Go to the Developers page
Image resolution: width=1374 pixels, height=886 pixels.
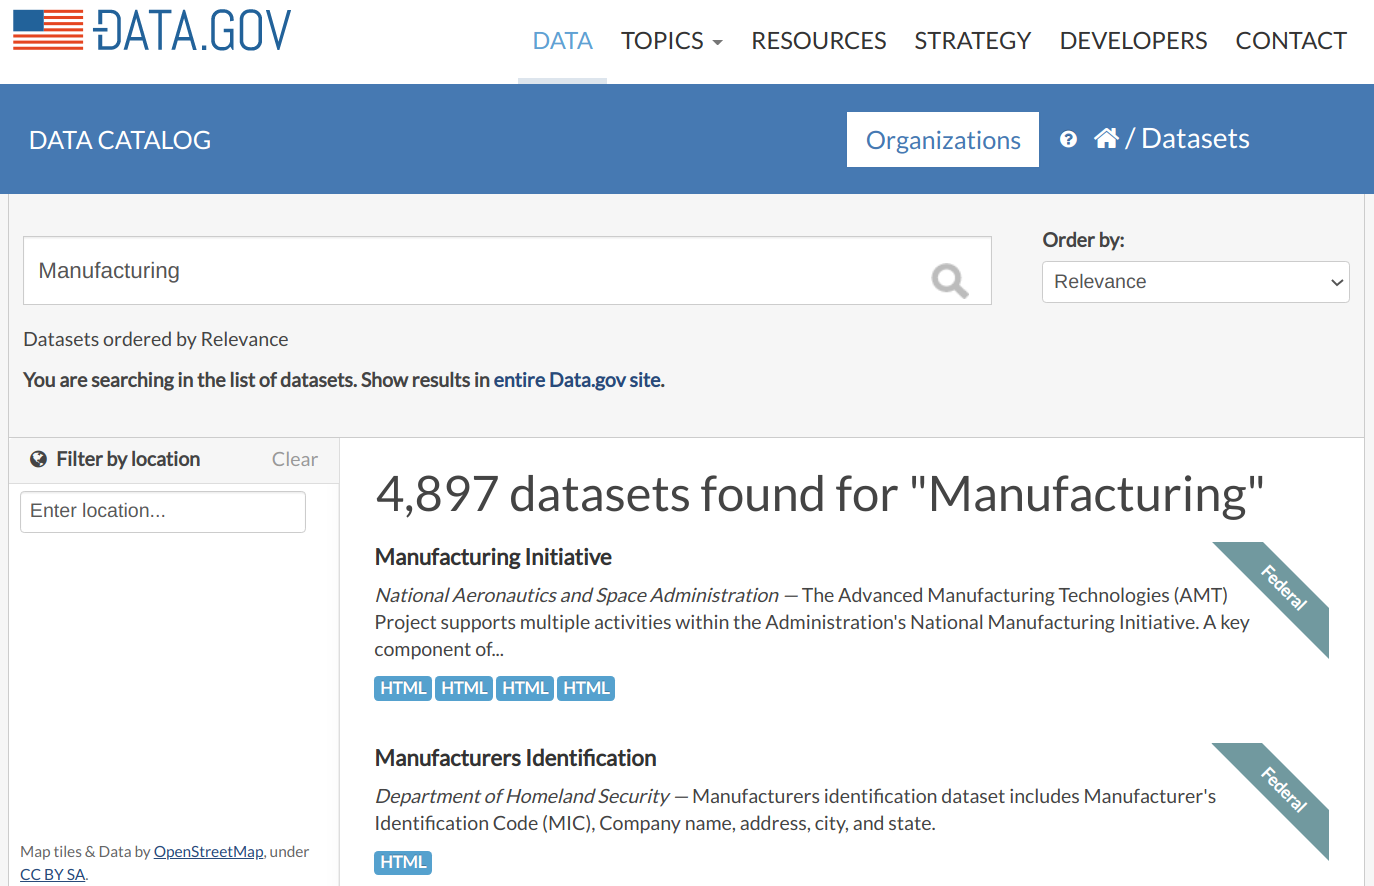1133,41
